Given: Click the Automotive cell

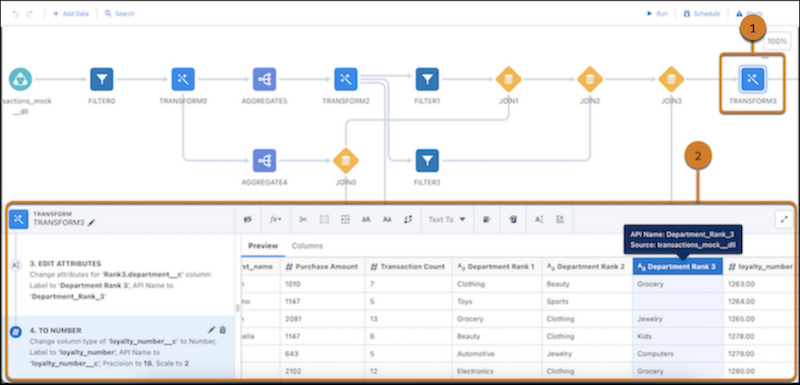Looking at the screenshot, I should pos(496,353).
